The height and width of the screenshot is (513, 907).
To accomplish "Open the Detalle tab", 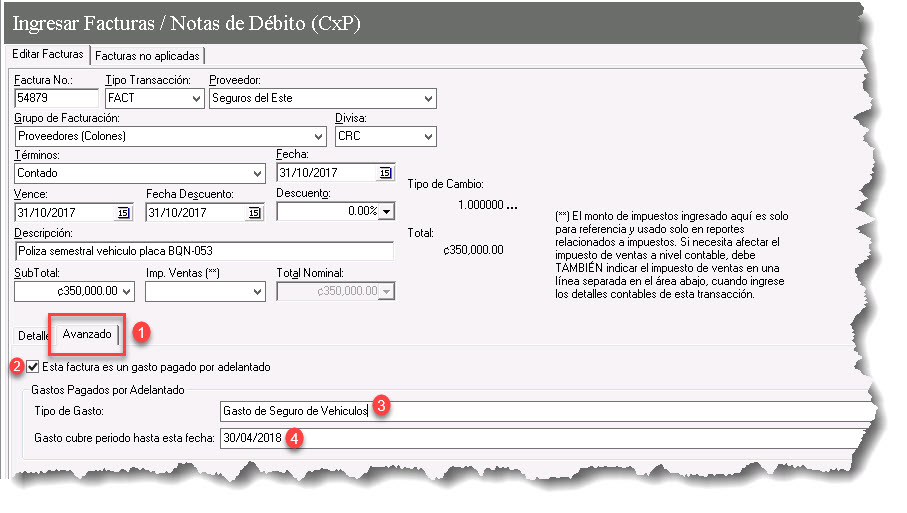I will [x=32, y=335].
